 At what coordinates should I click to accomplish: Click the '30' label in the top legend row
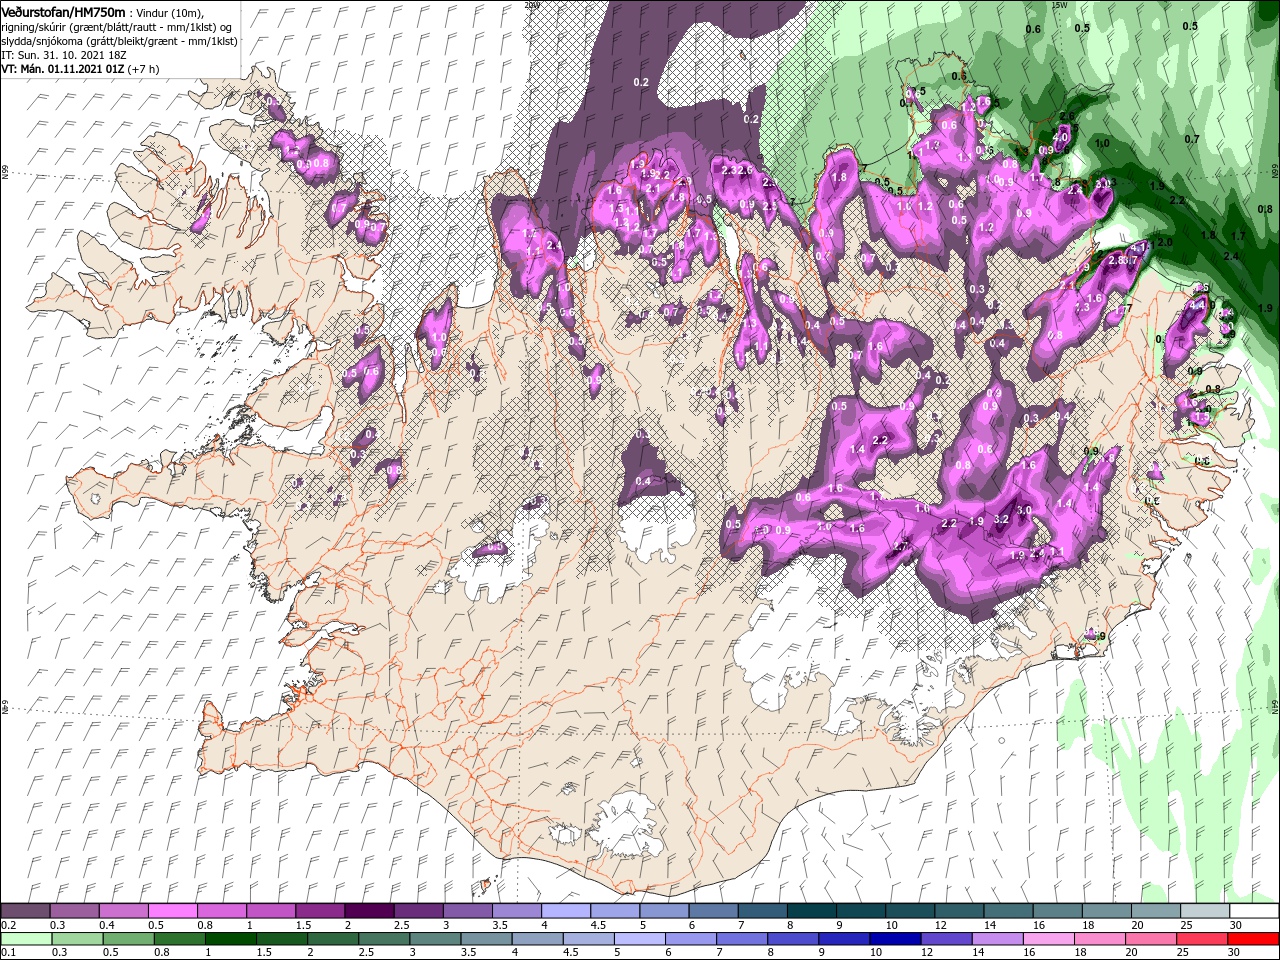[x=1234, y=925]
